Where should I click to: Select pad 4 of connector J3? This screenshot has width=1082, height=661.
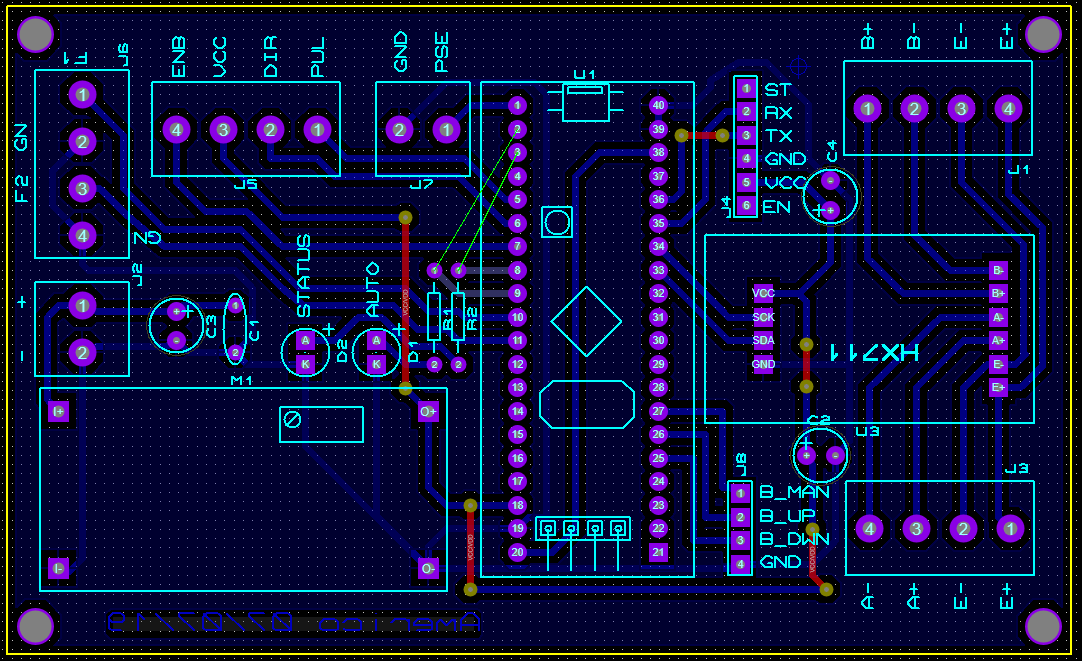tap(869, 529)
